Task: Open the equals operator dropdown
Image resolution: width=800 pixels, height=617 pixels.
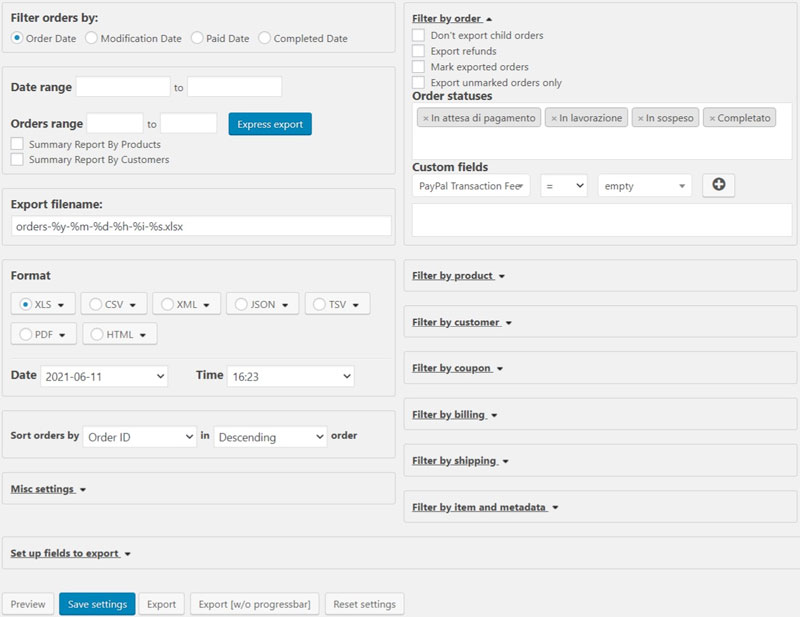Action: coord(564,186)
